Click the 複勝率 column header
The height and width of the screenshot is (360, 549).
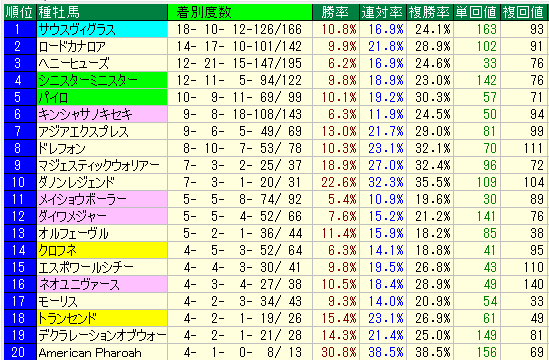[x=430, y=13]
